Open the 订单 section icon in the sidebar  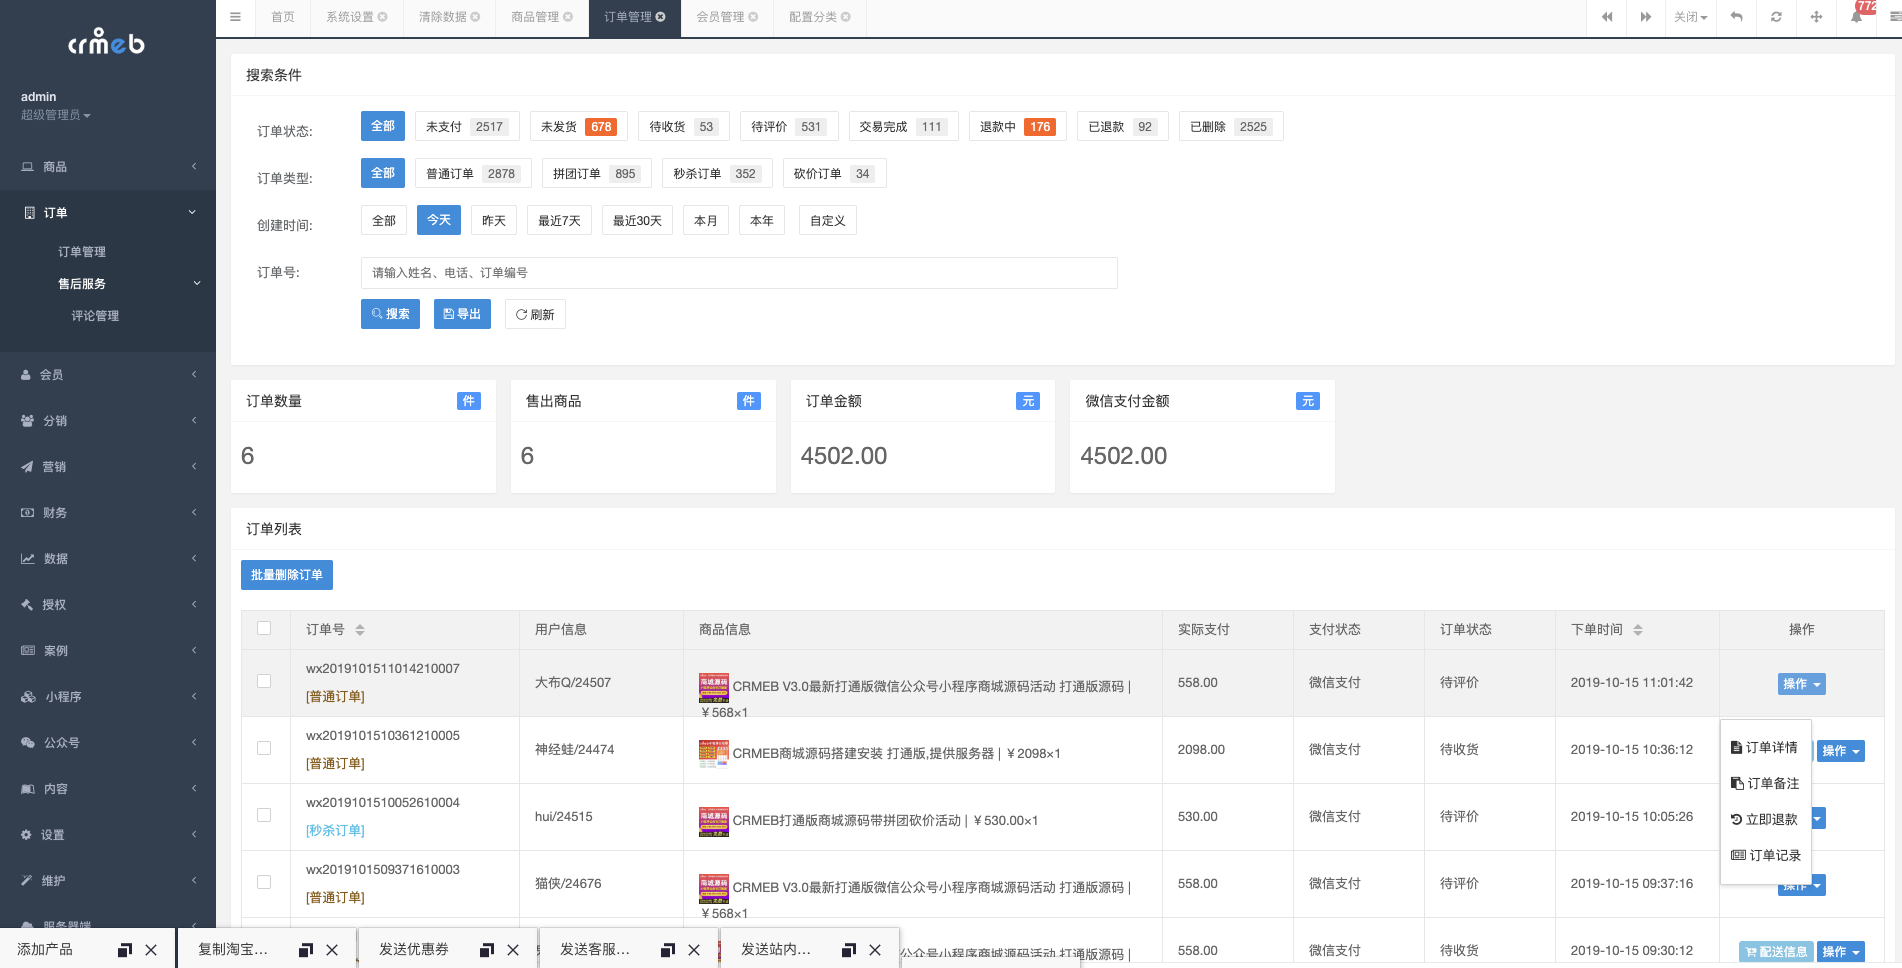27,212
